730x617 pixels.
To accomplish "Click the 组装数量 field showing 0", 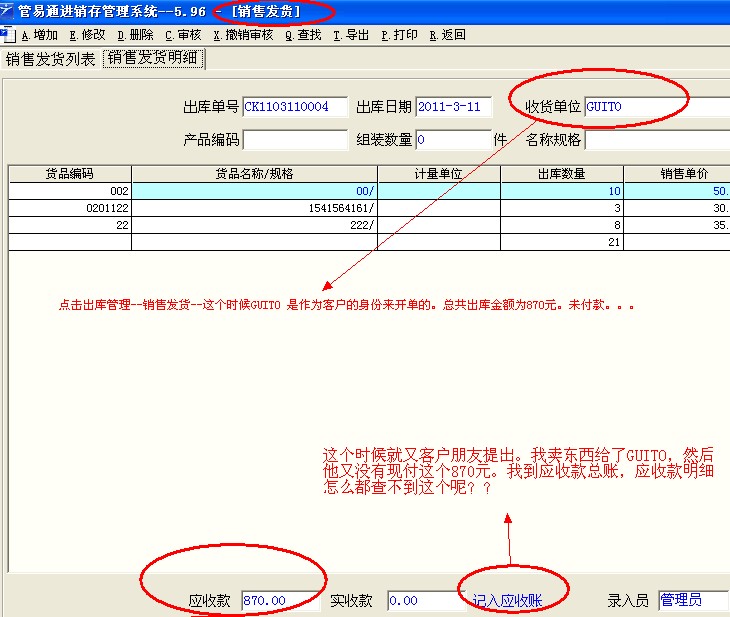I will click(453, 140).
